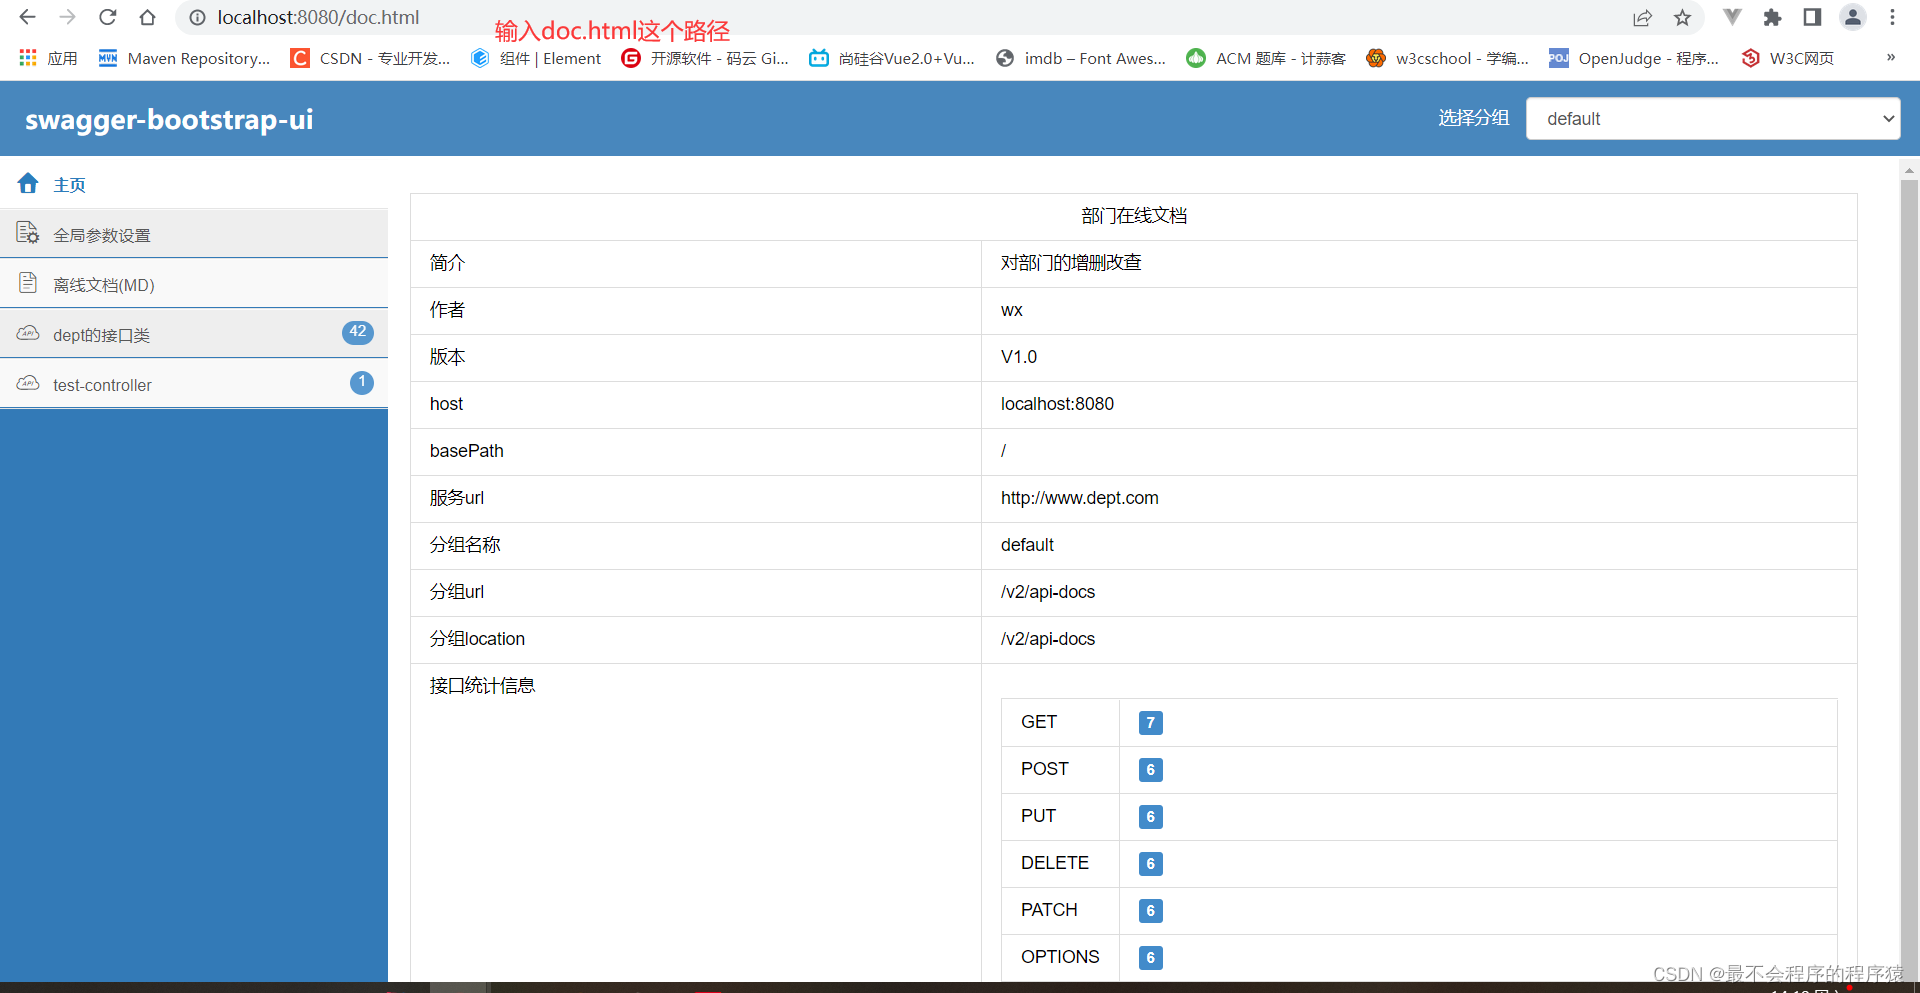Click the test-controller cloud API icon
Screen dimensions: 1920x993
[28, 383]
